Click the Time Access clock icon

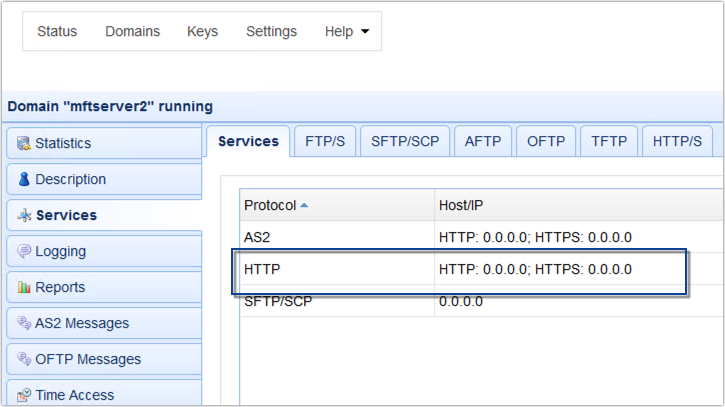[24, 395]
